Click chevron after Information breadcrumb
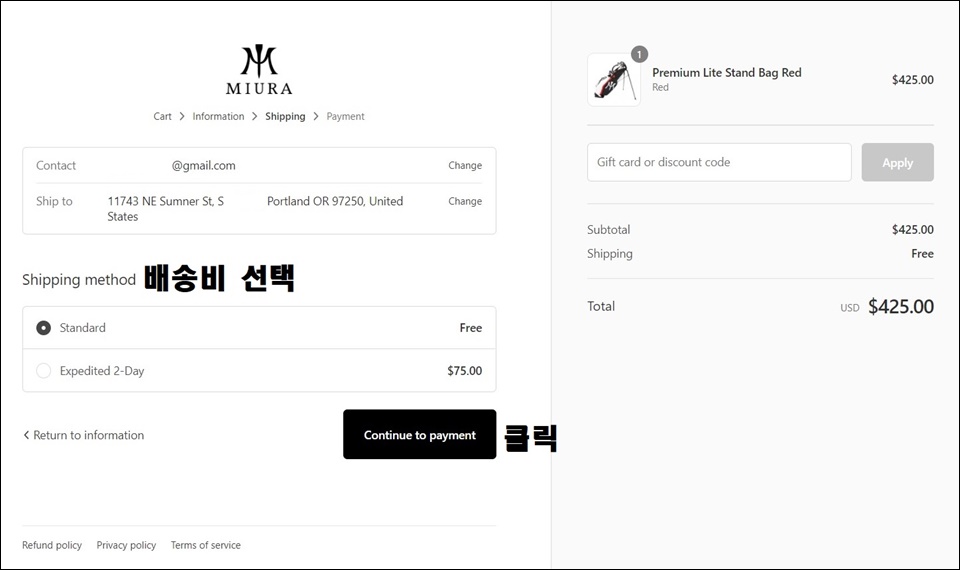This screenshot has width=960, height=570. (255, 116)
